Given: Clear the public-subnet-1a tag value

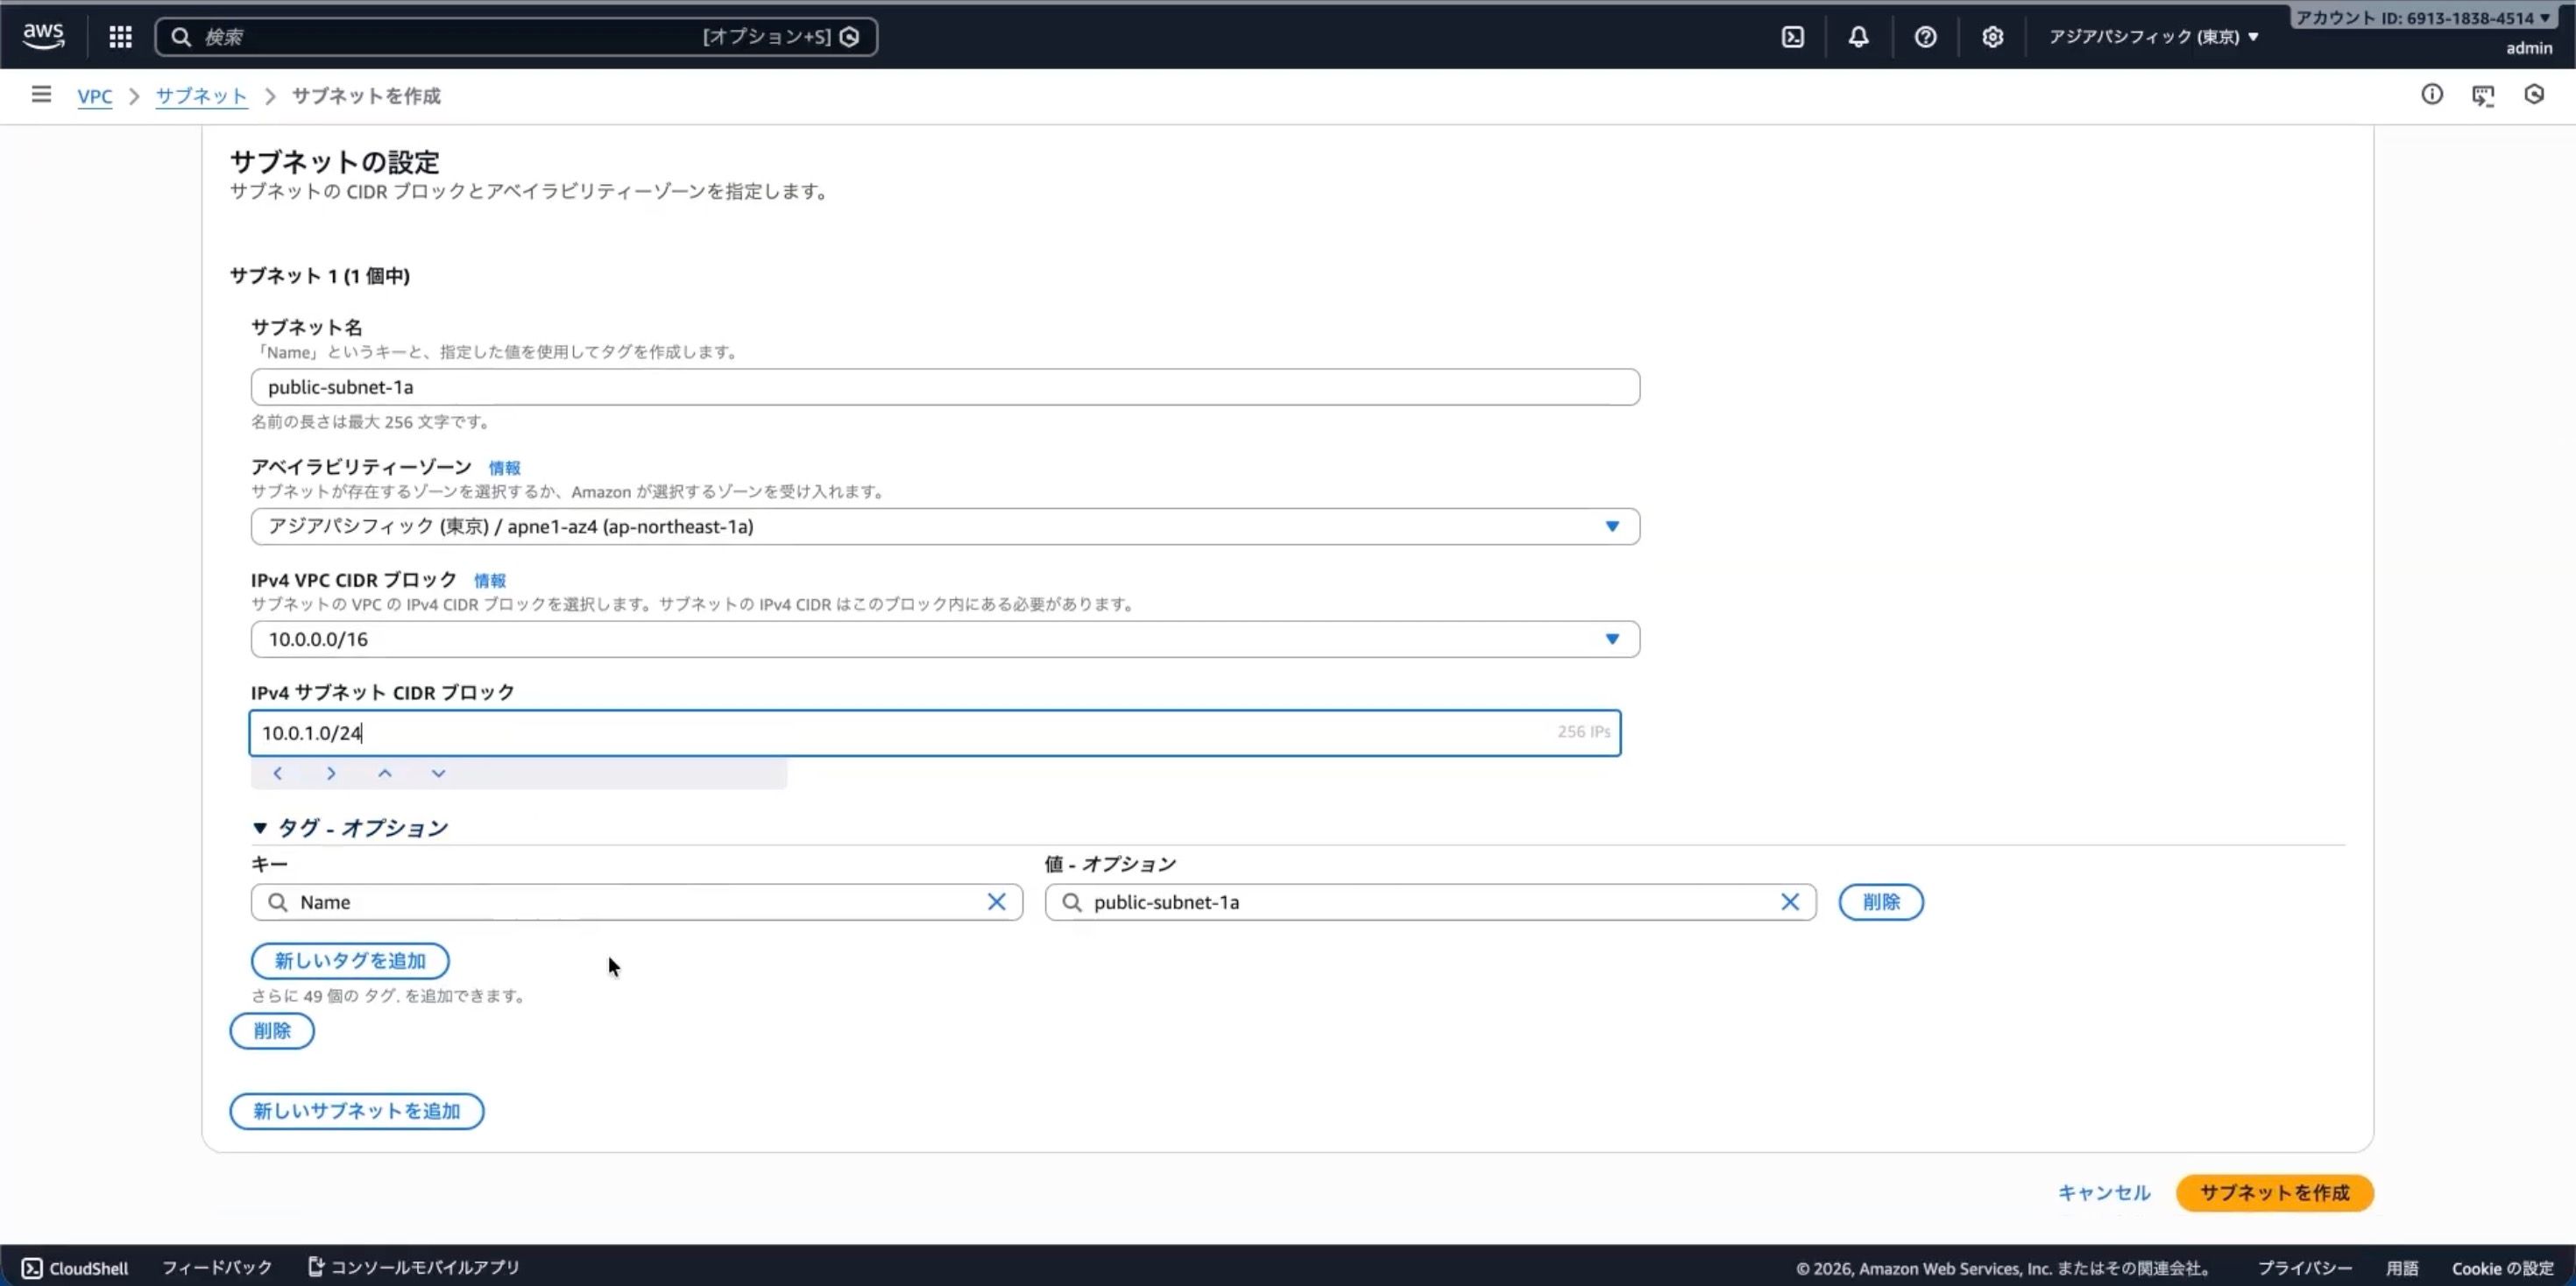Looking at the screenshot, I should point(1789,902).
